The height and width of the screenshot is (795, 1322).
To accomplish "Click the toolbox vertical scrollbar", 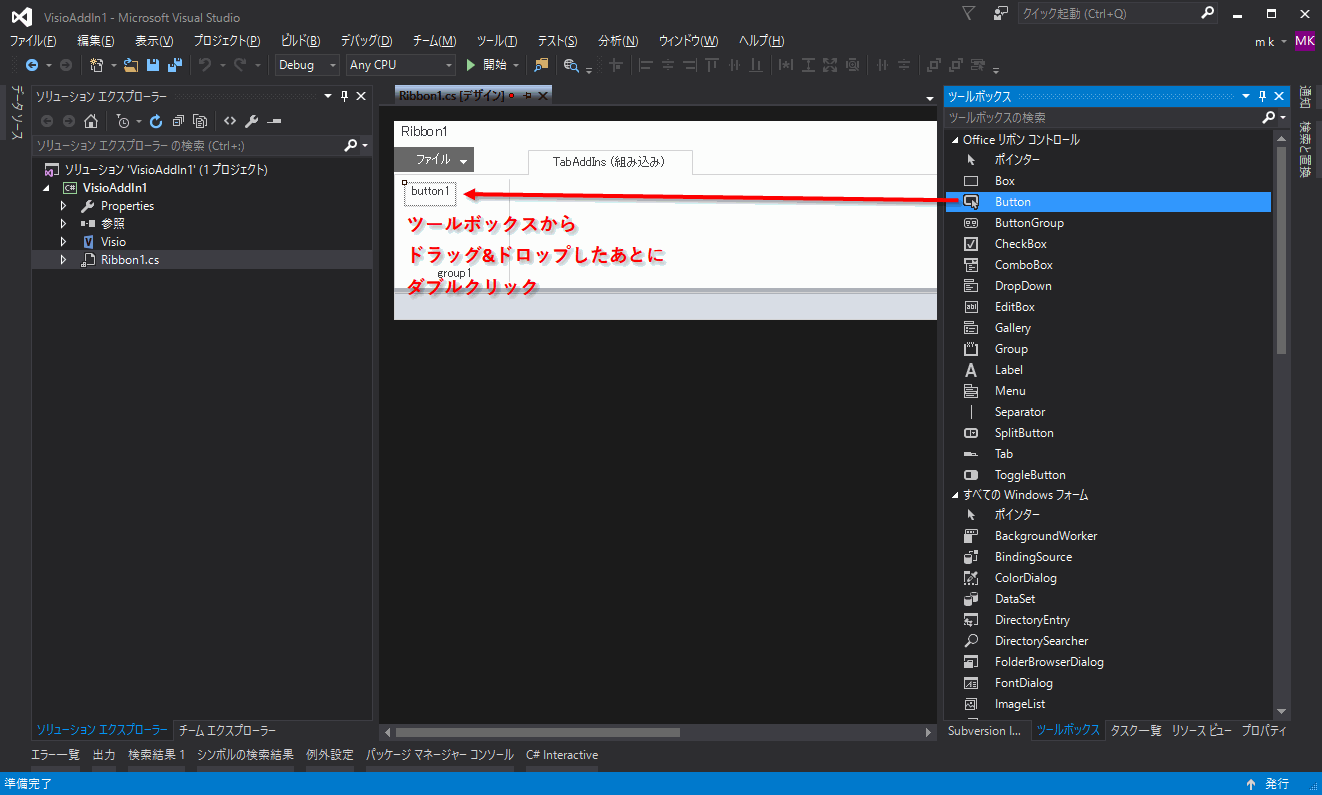I will 1281,250.
